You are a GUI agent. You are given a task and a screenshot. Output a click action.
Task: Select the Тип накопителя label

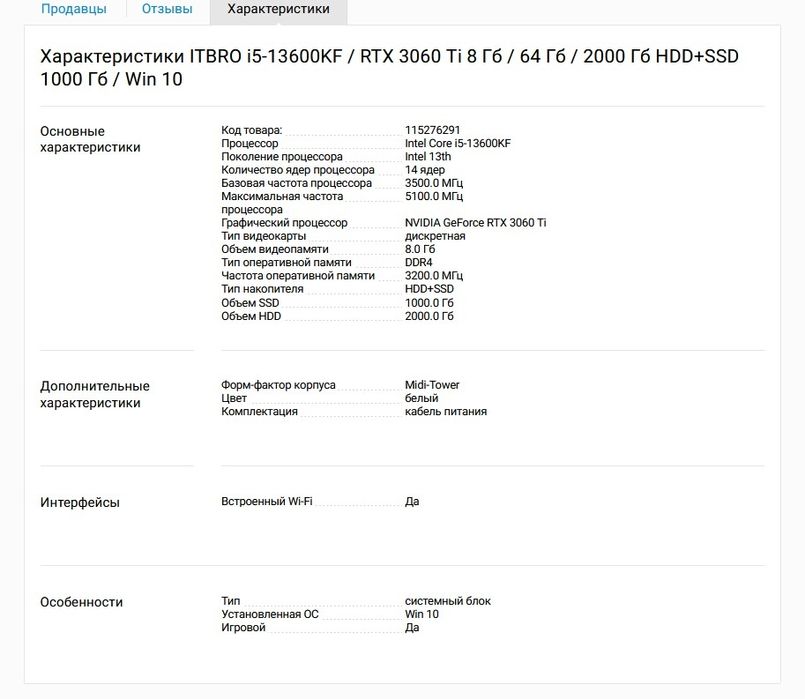262,289
